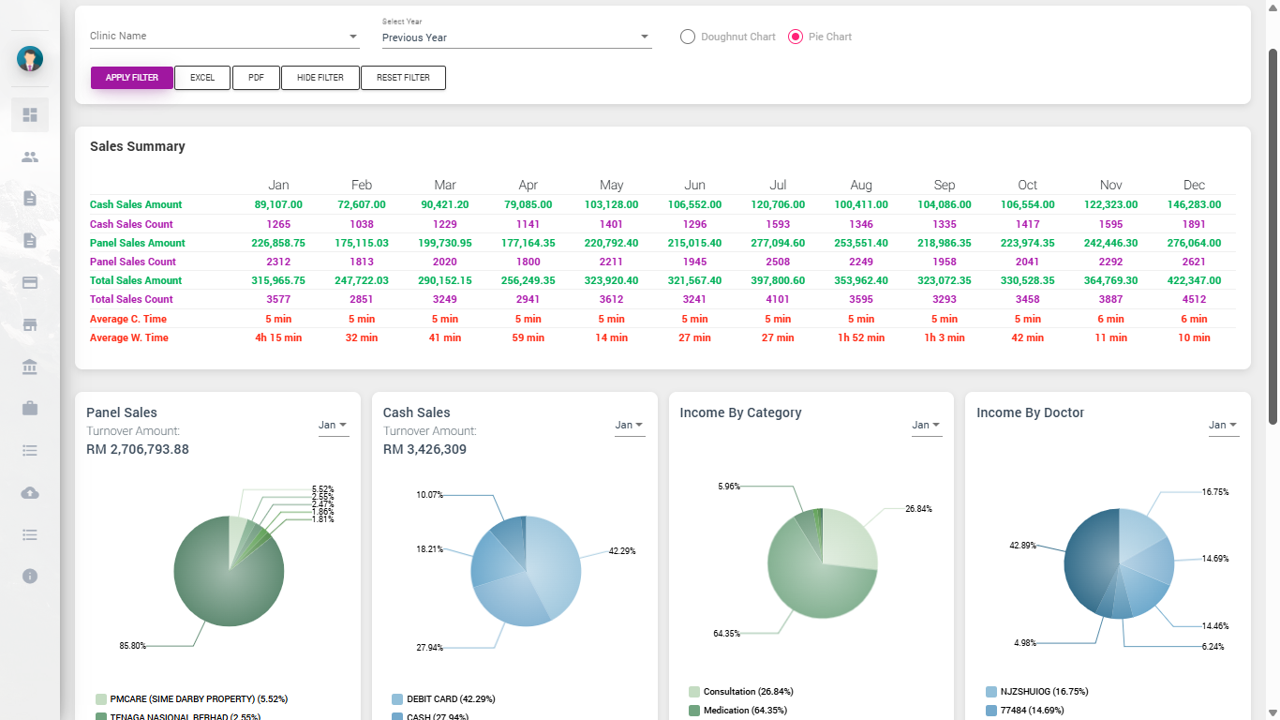Select the bank building icon in sidebar

click(x=30, y=367)
